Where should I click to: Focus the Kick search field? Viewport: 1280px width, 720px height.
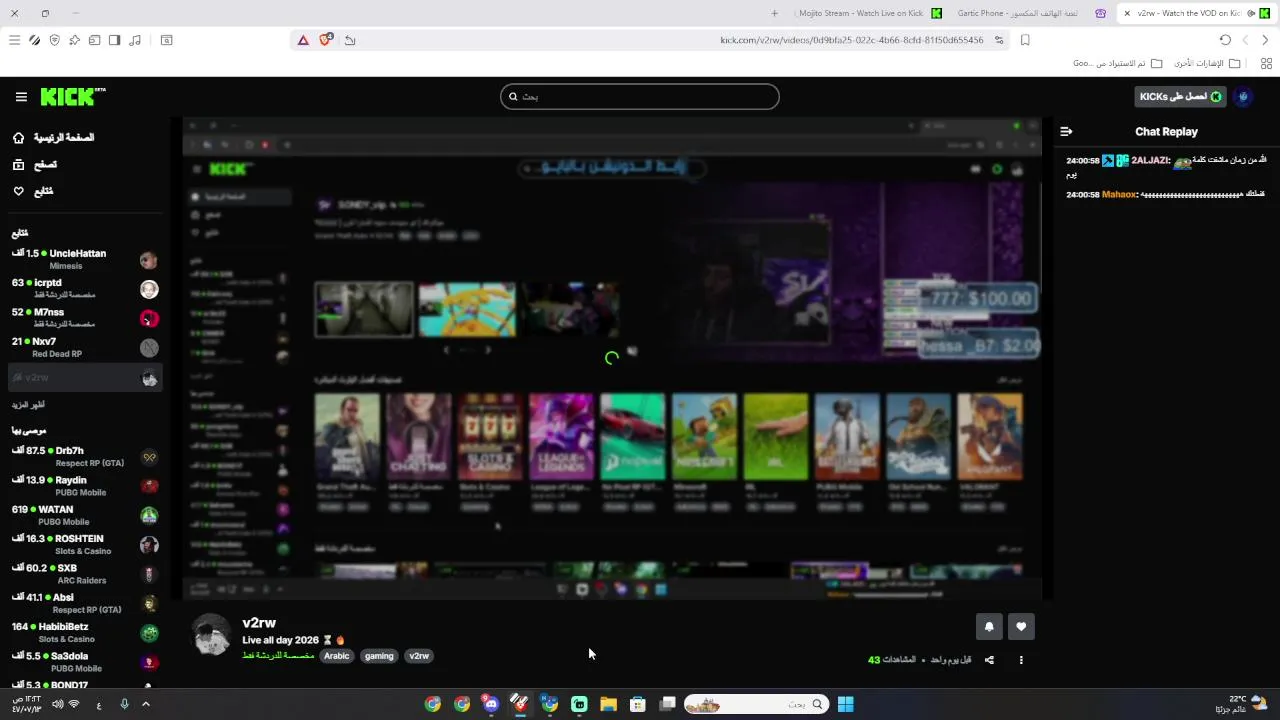[640, 97]
